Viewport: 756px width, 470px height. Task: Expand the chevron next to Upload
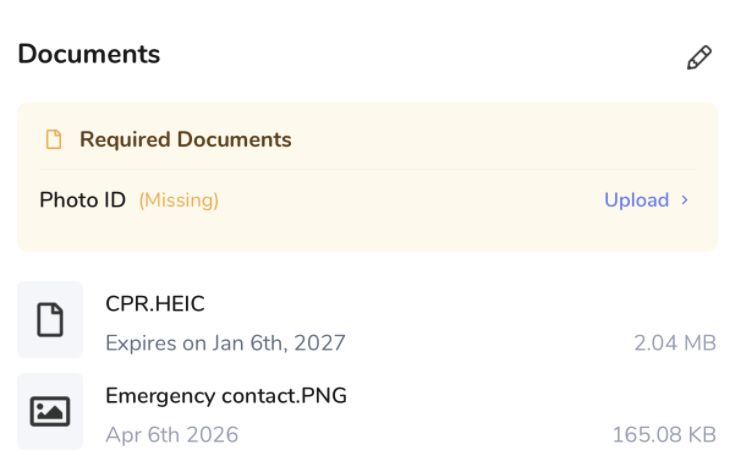click(685, 200)
